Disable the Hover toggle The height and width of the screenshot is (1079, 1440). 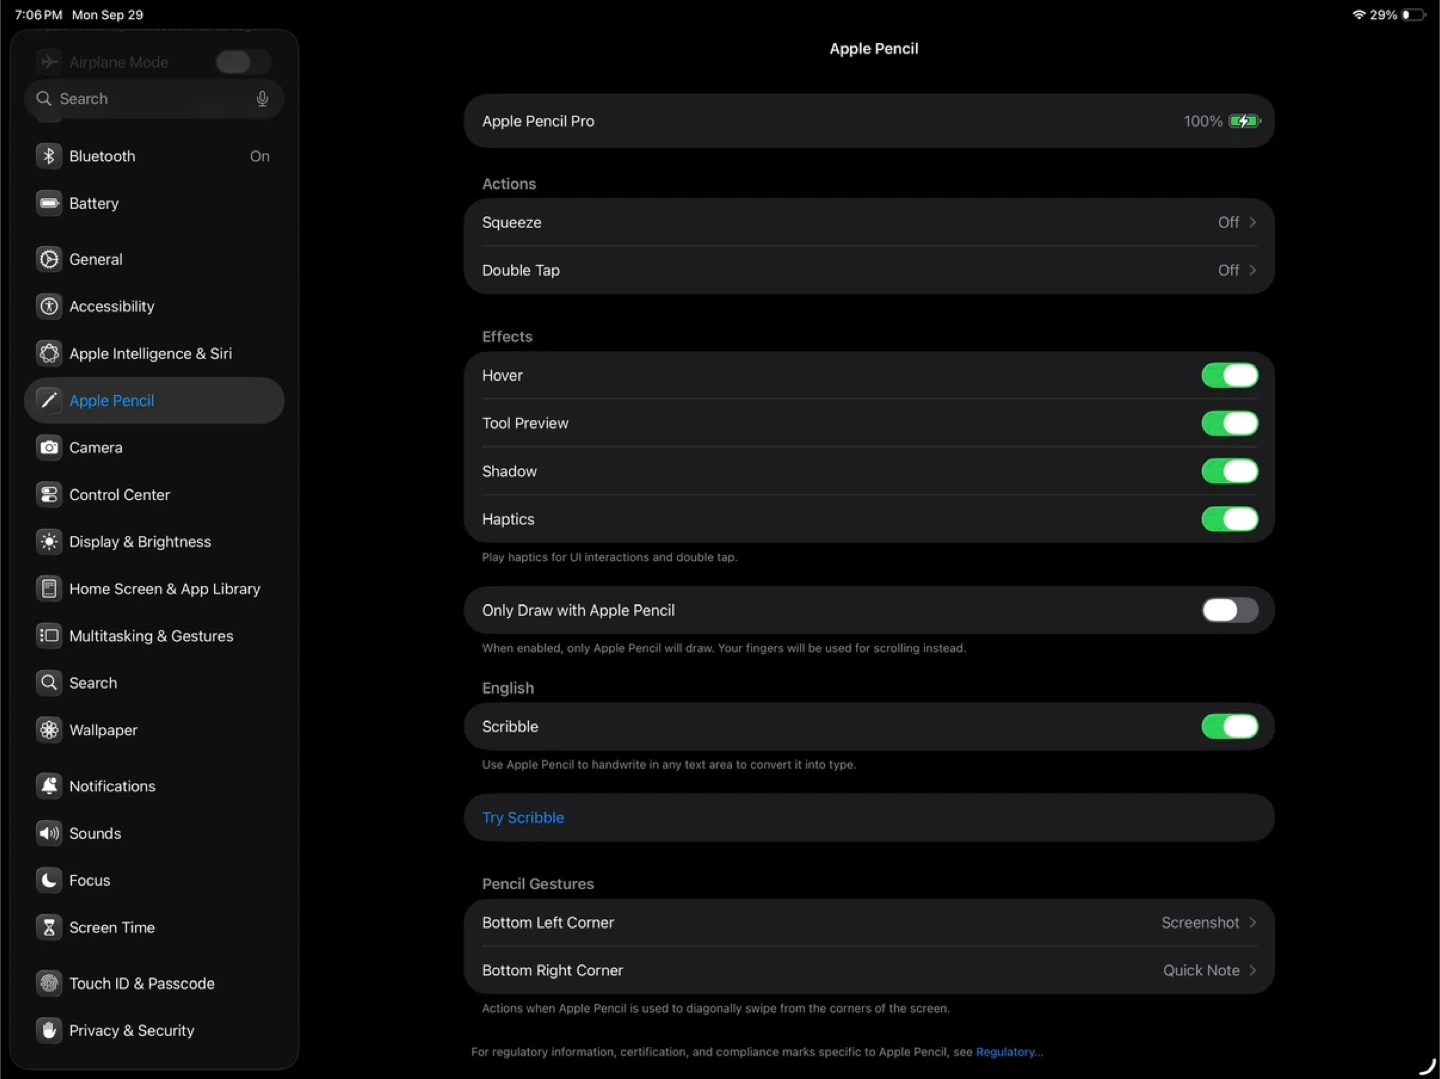(x=1229, y=376)
